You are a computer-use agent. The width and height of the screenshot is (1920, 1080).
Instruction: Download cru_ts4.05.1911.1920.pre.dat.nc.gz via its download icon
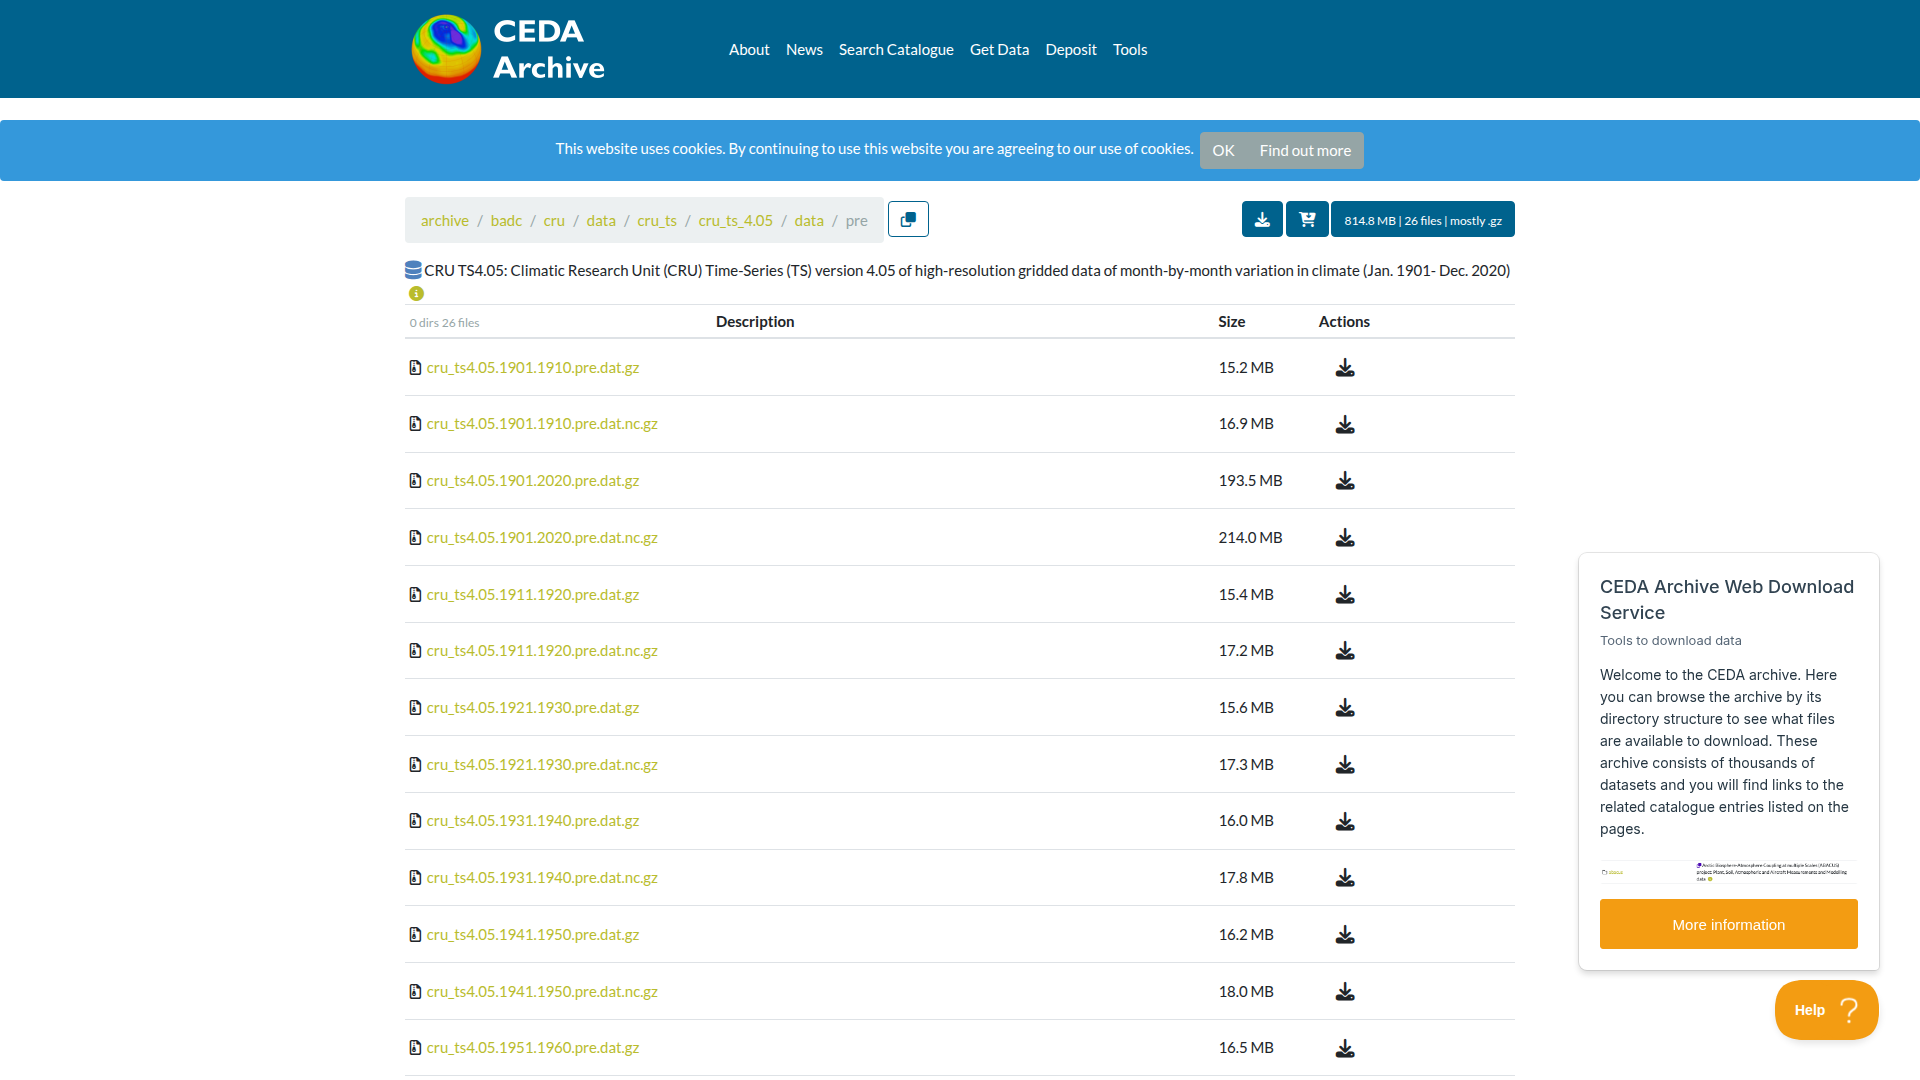click(1345, 651)
